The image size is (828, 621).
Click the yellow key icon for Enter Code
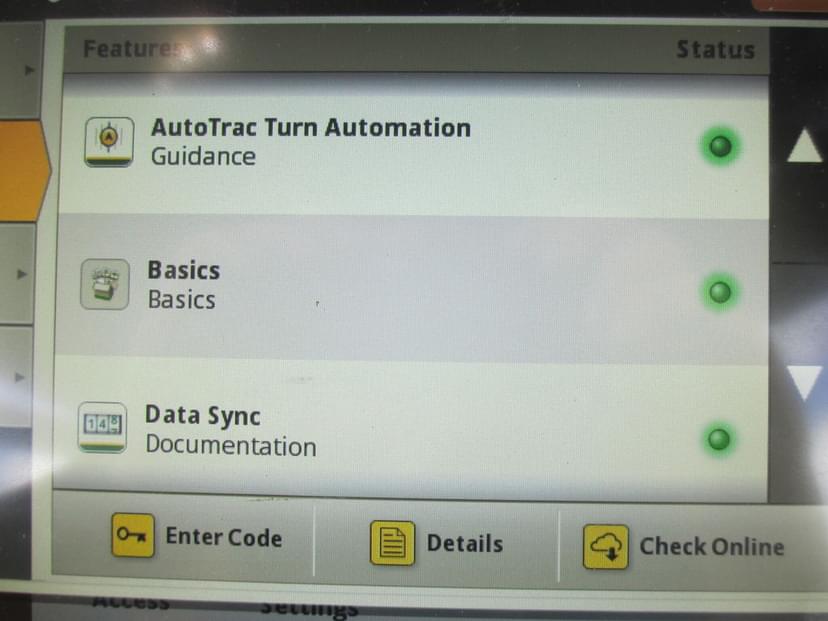pos(133,535)
